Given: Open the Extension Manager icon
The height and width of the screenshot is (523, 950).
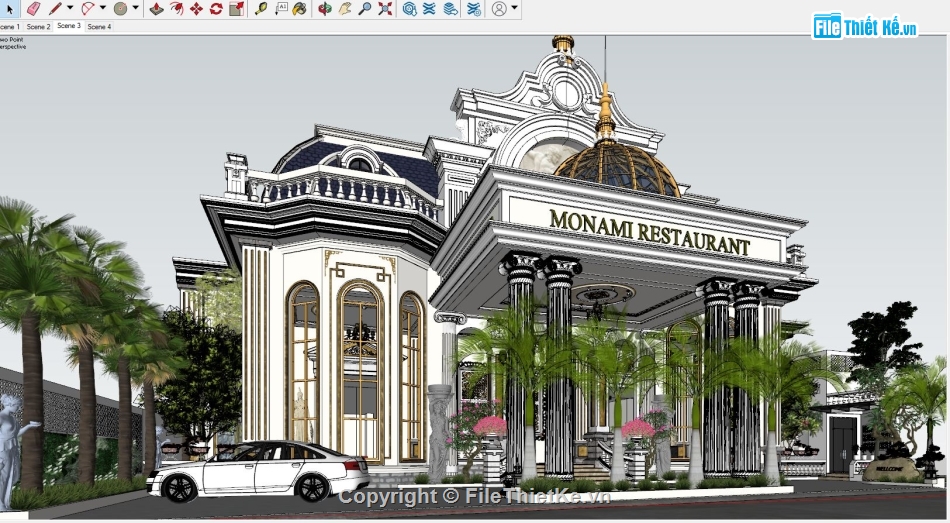Looking at the screenshot, I should (474, 8).
